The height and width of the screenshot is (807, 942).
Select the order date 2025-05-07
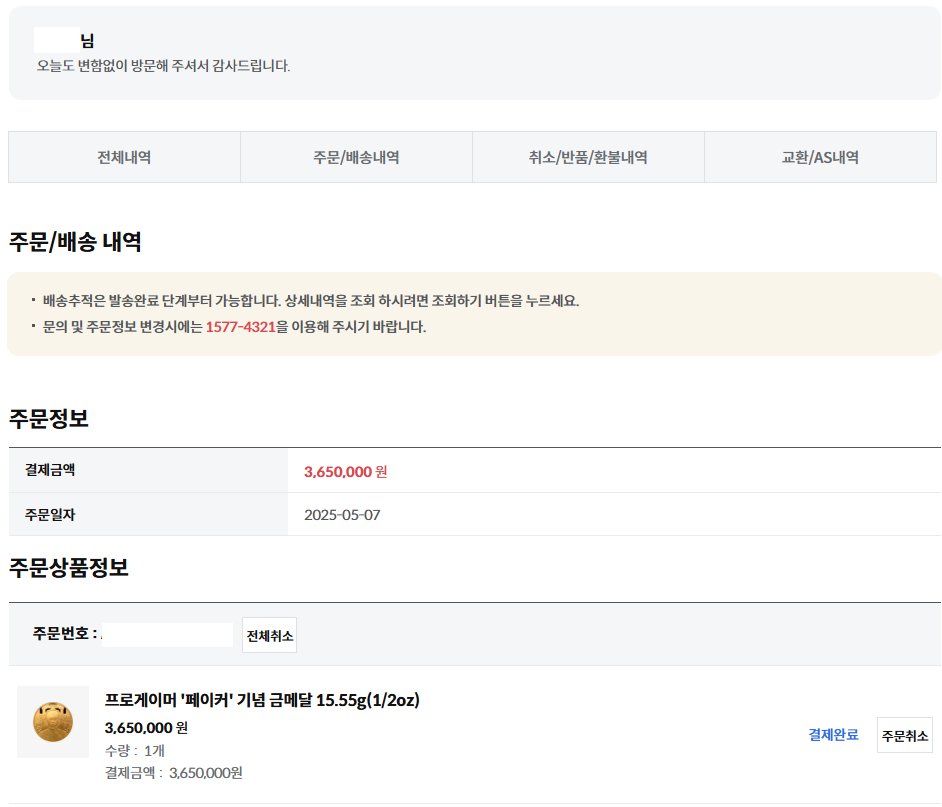pos(342,515)
